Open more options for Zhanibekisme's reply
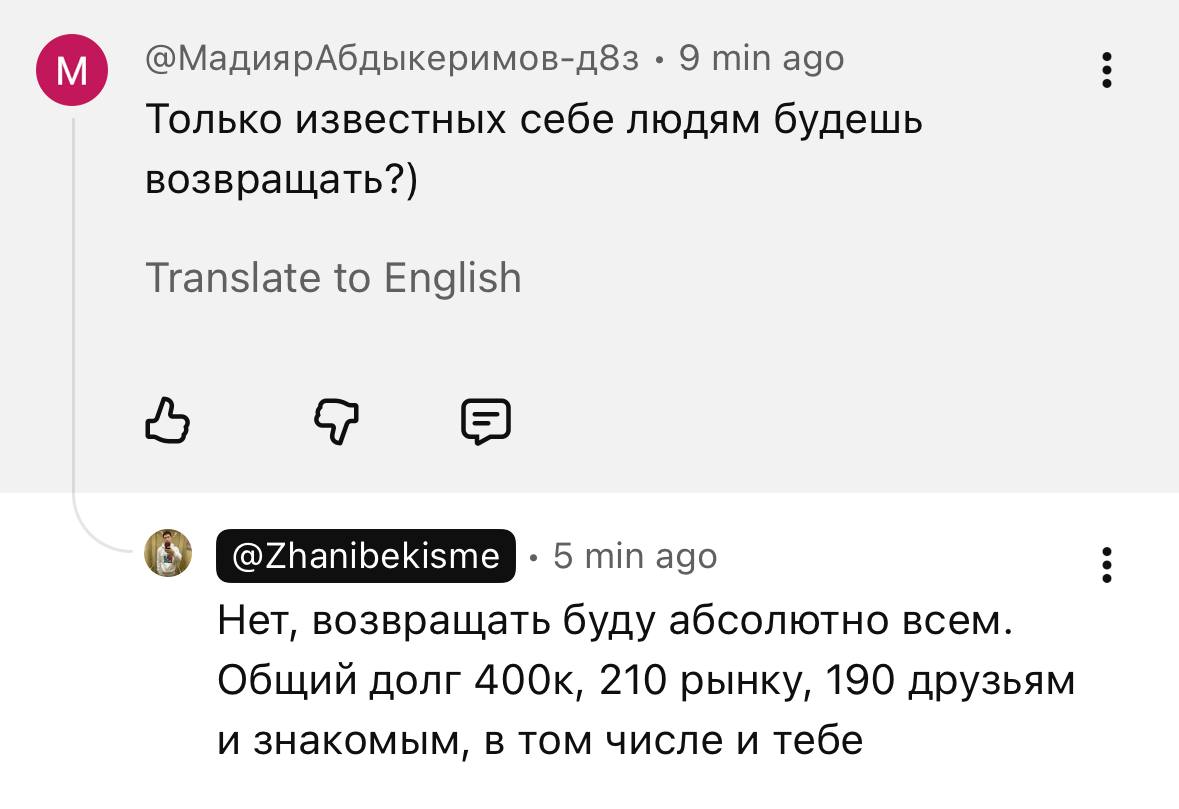Image resolution: width=1179 pixels, height=809 pixels. coord(1106,564)
